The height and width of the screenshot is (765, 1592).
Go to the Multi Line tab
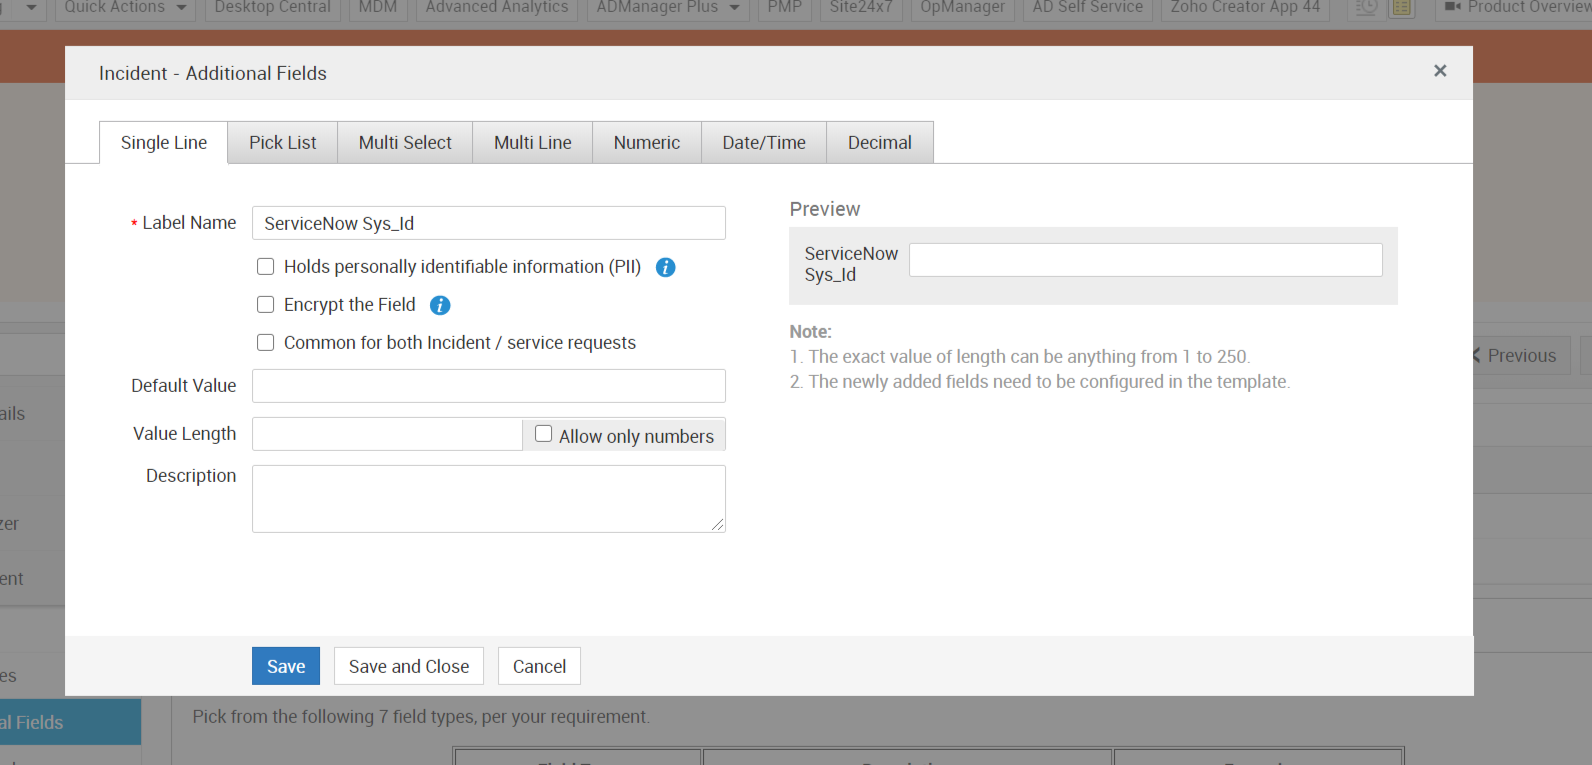tap(533, 142)
